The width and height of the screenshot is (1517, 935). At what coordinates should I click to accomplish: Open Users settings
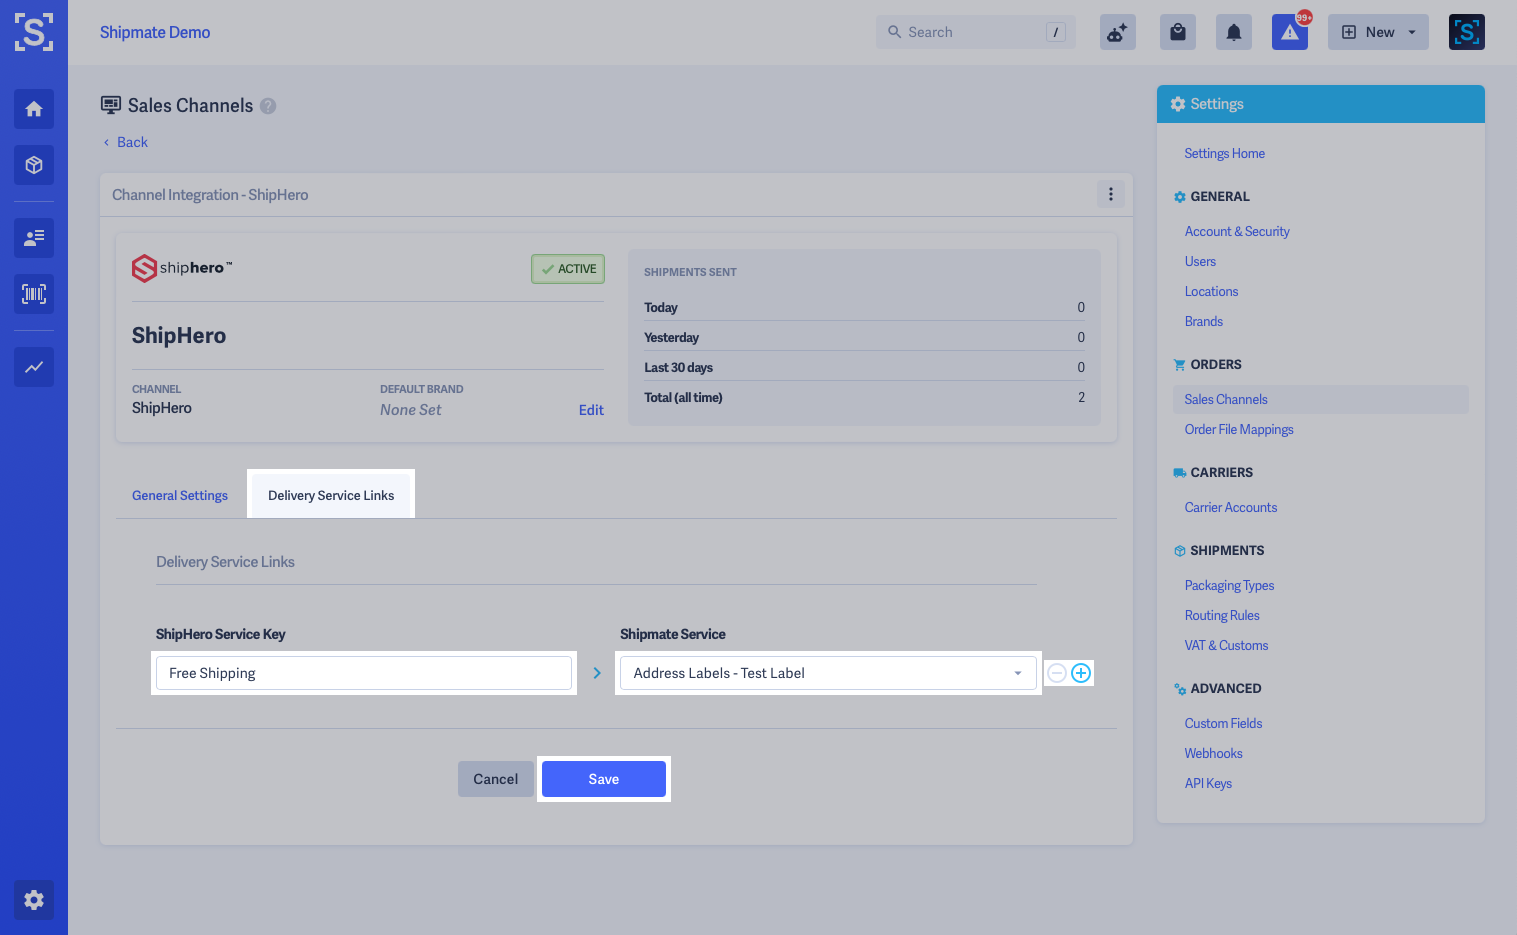(x=1200, y=261)
